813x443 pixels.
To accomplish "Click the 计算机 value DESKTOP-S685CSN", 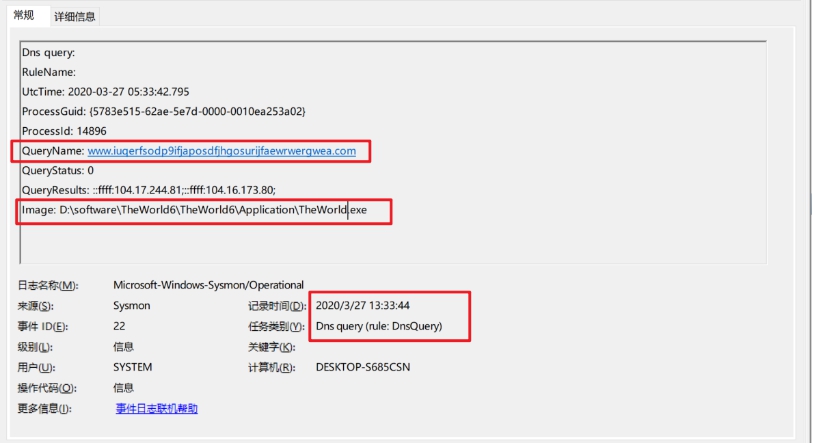I will pyautogui.click(x=363, y=367).
